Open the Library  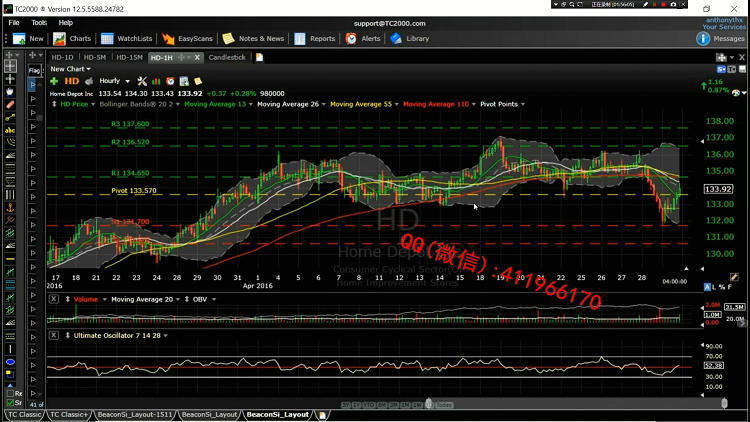(x=409, y=39)
